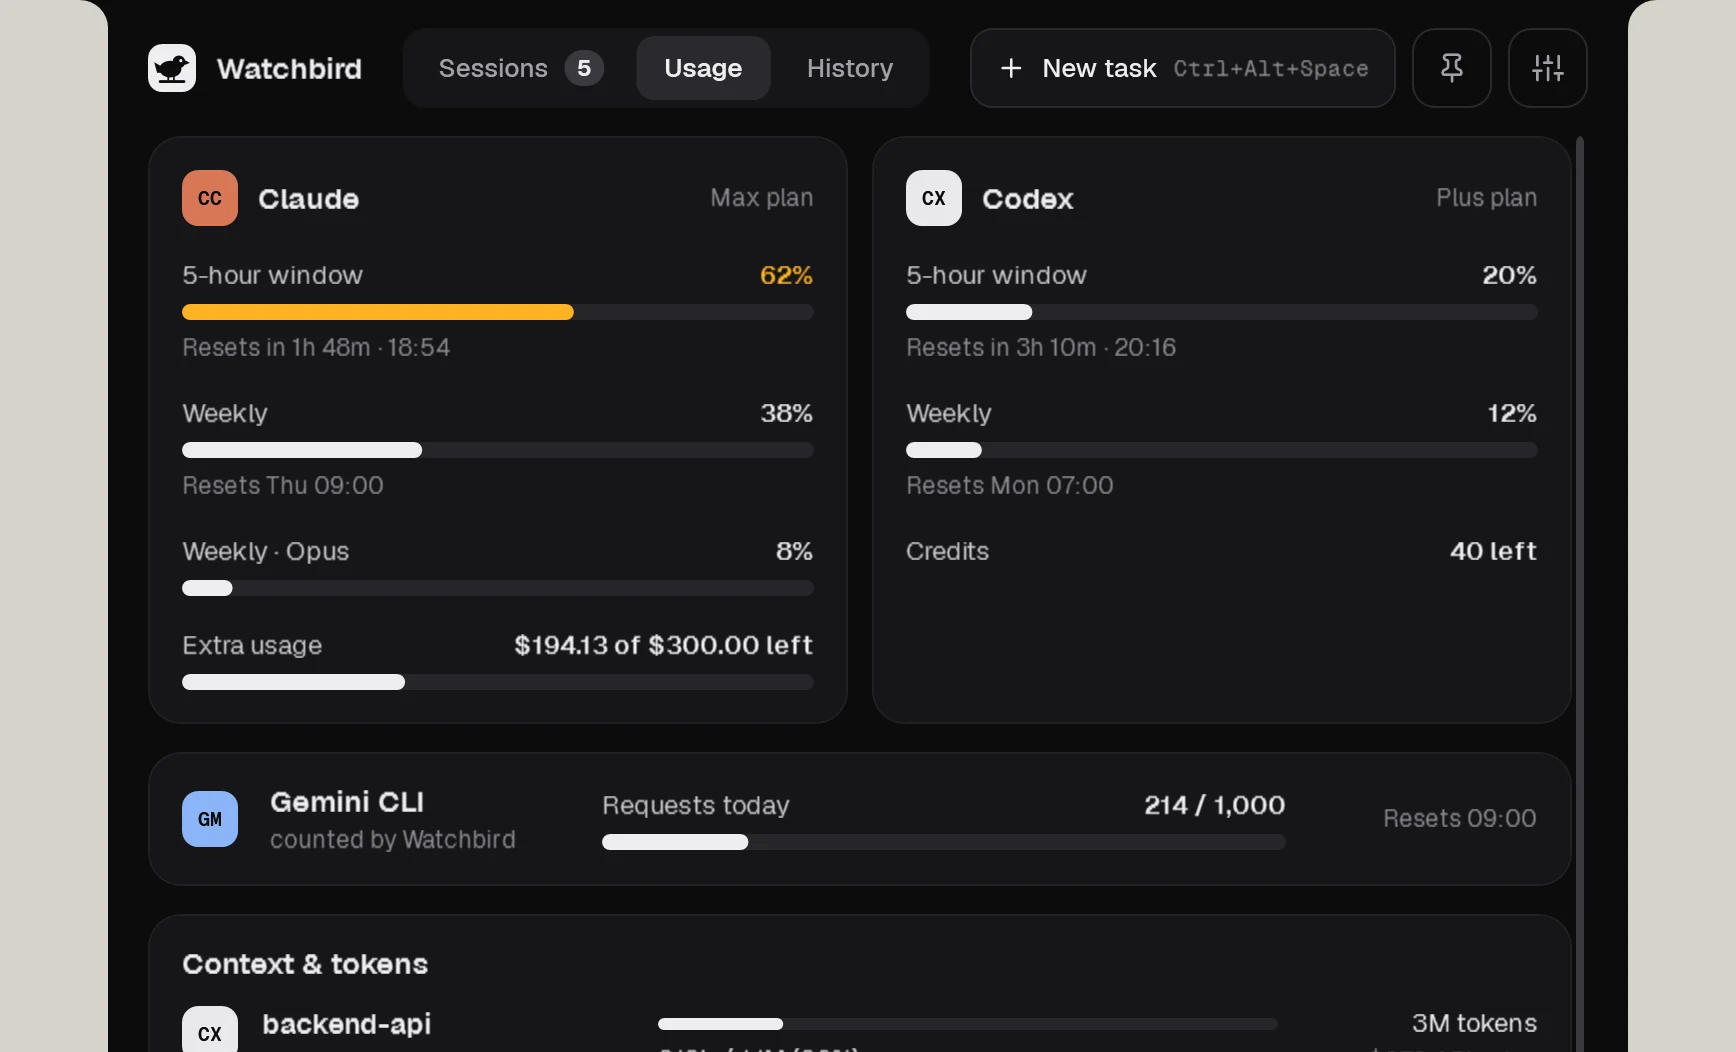1736x1052 pixels.
Task: Click Claude Weekly usage progress bar
Action: 498,450
